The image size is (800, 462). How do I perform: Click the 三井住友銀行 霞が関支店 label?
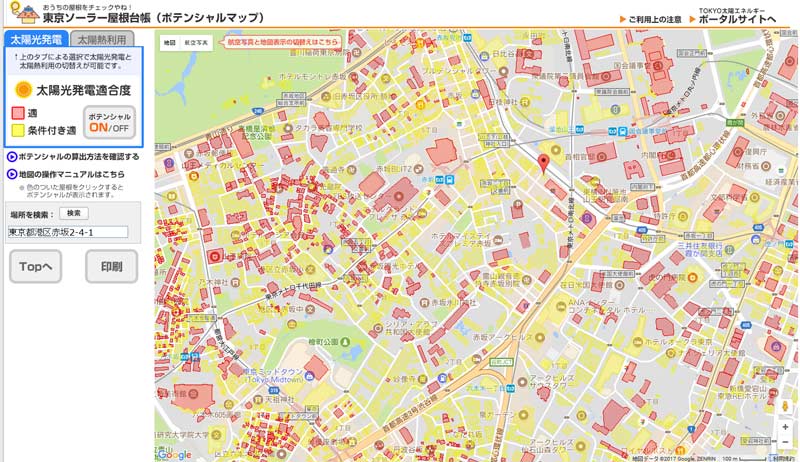coord(699,249)
